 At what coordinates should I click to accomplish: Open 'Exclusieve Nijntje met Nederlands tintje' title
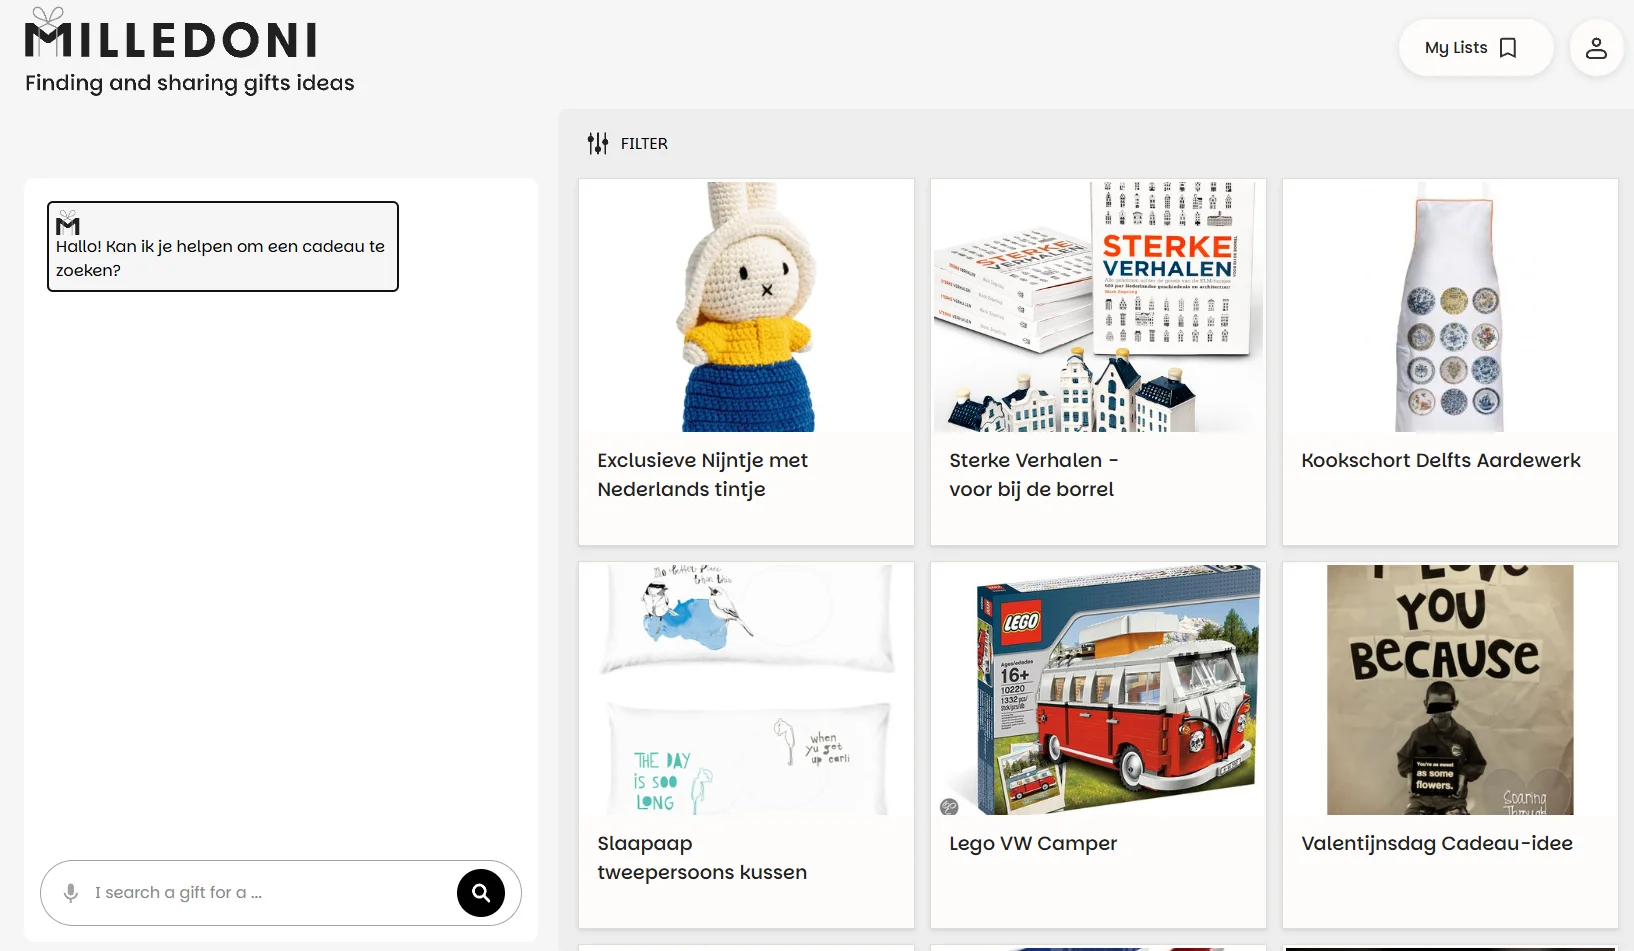[x=703, y=475]
